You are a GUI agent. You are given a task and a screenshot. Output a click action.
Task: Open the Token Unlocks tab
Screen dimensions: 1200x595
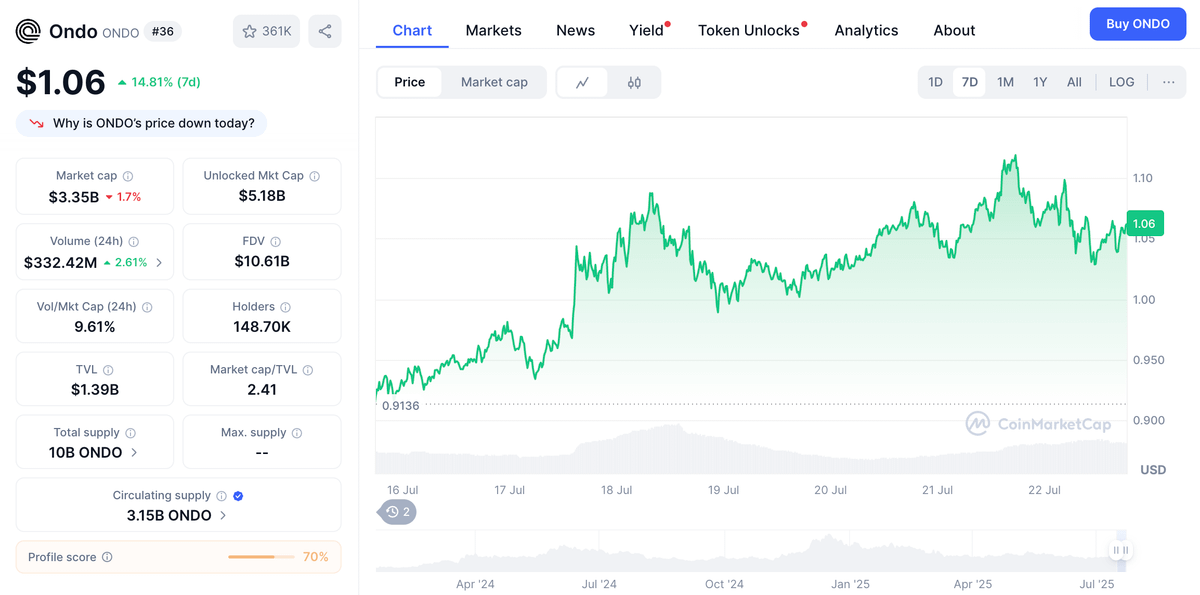(749, 30)
